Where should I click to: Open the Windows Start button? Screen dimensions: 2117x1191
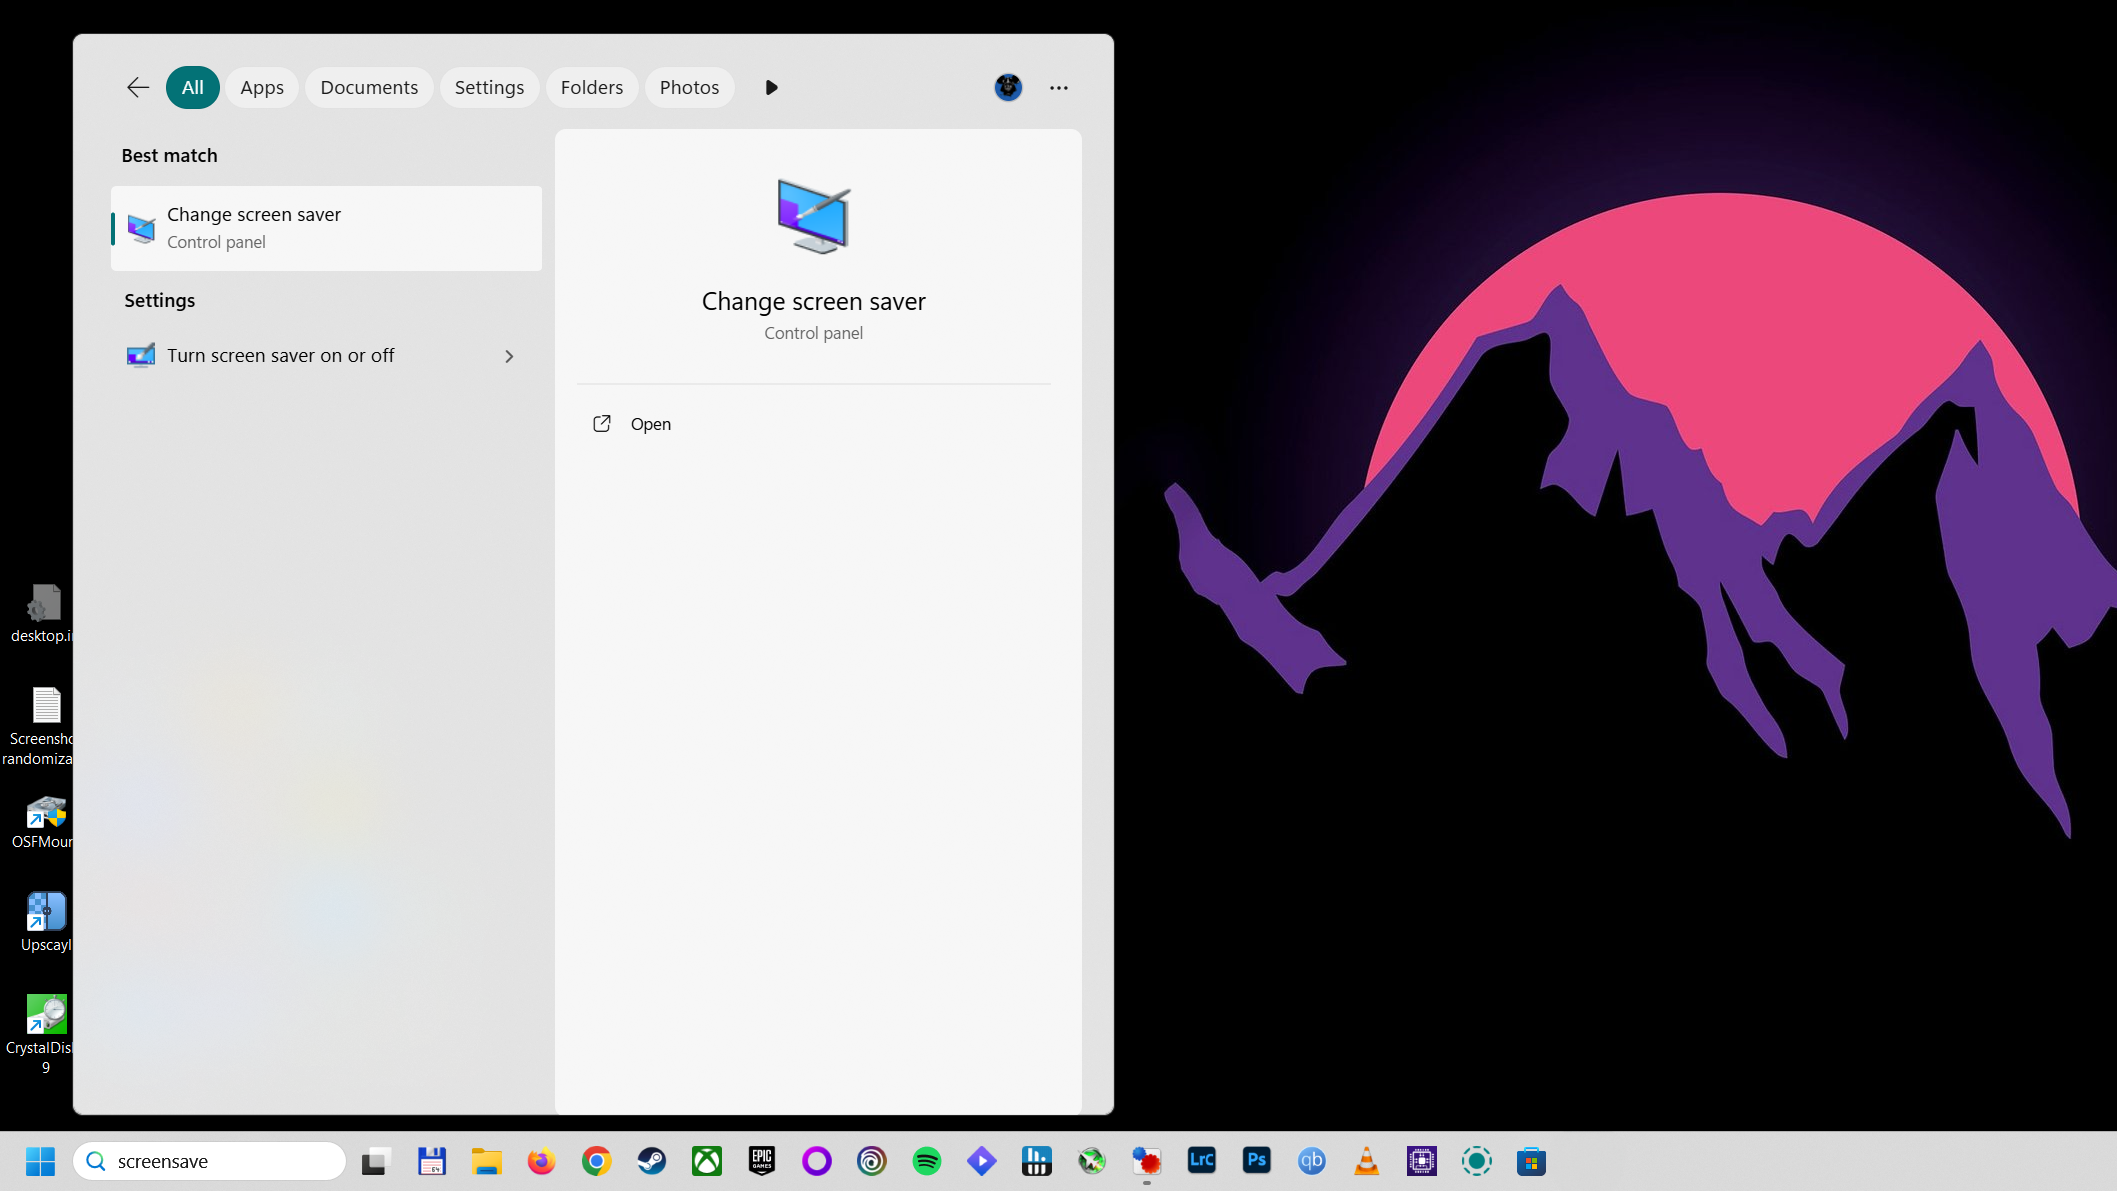click(41, 1161)
